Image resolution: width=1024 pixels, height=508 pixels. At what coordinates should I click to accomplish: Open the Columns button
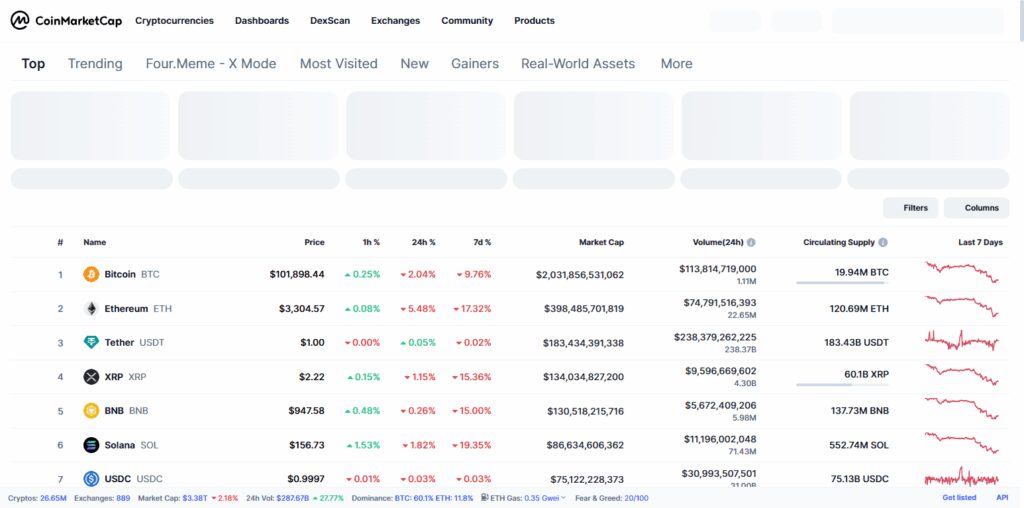pos(976,208)
